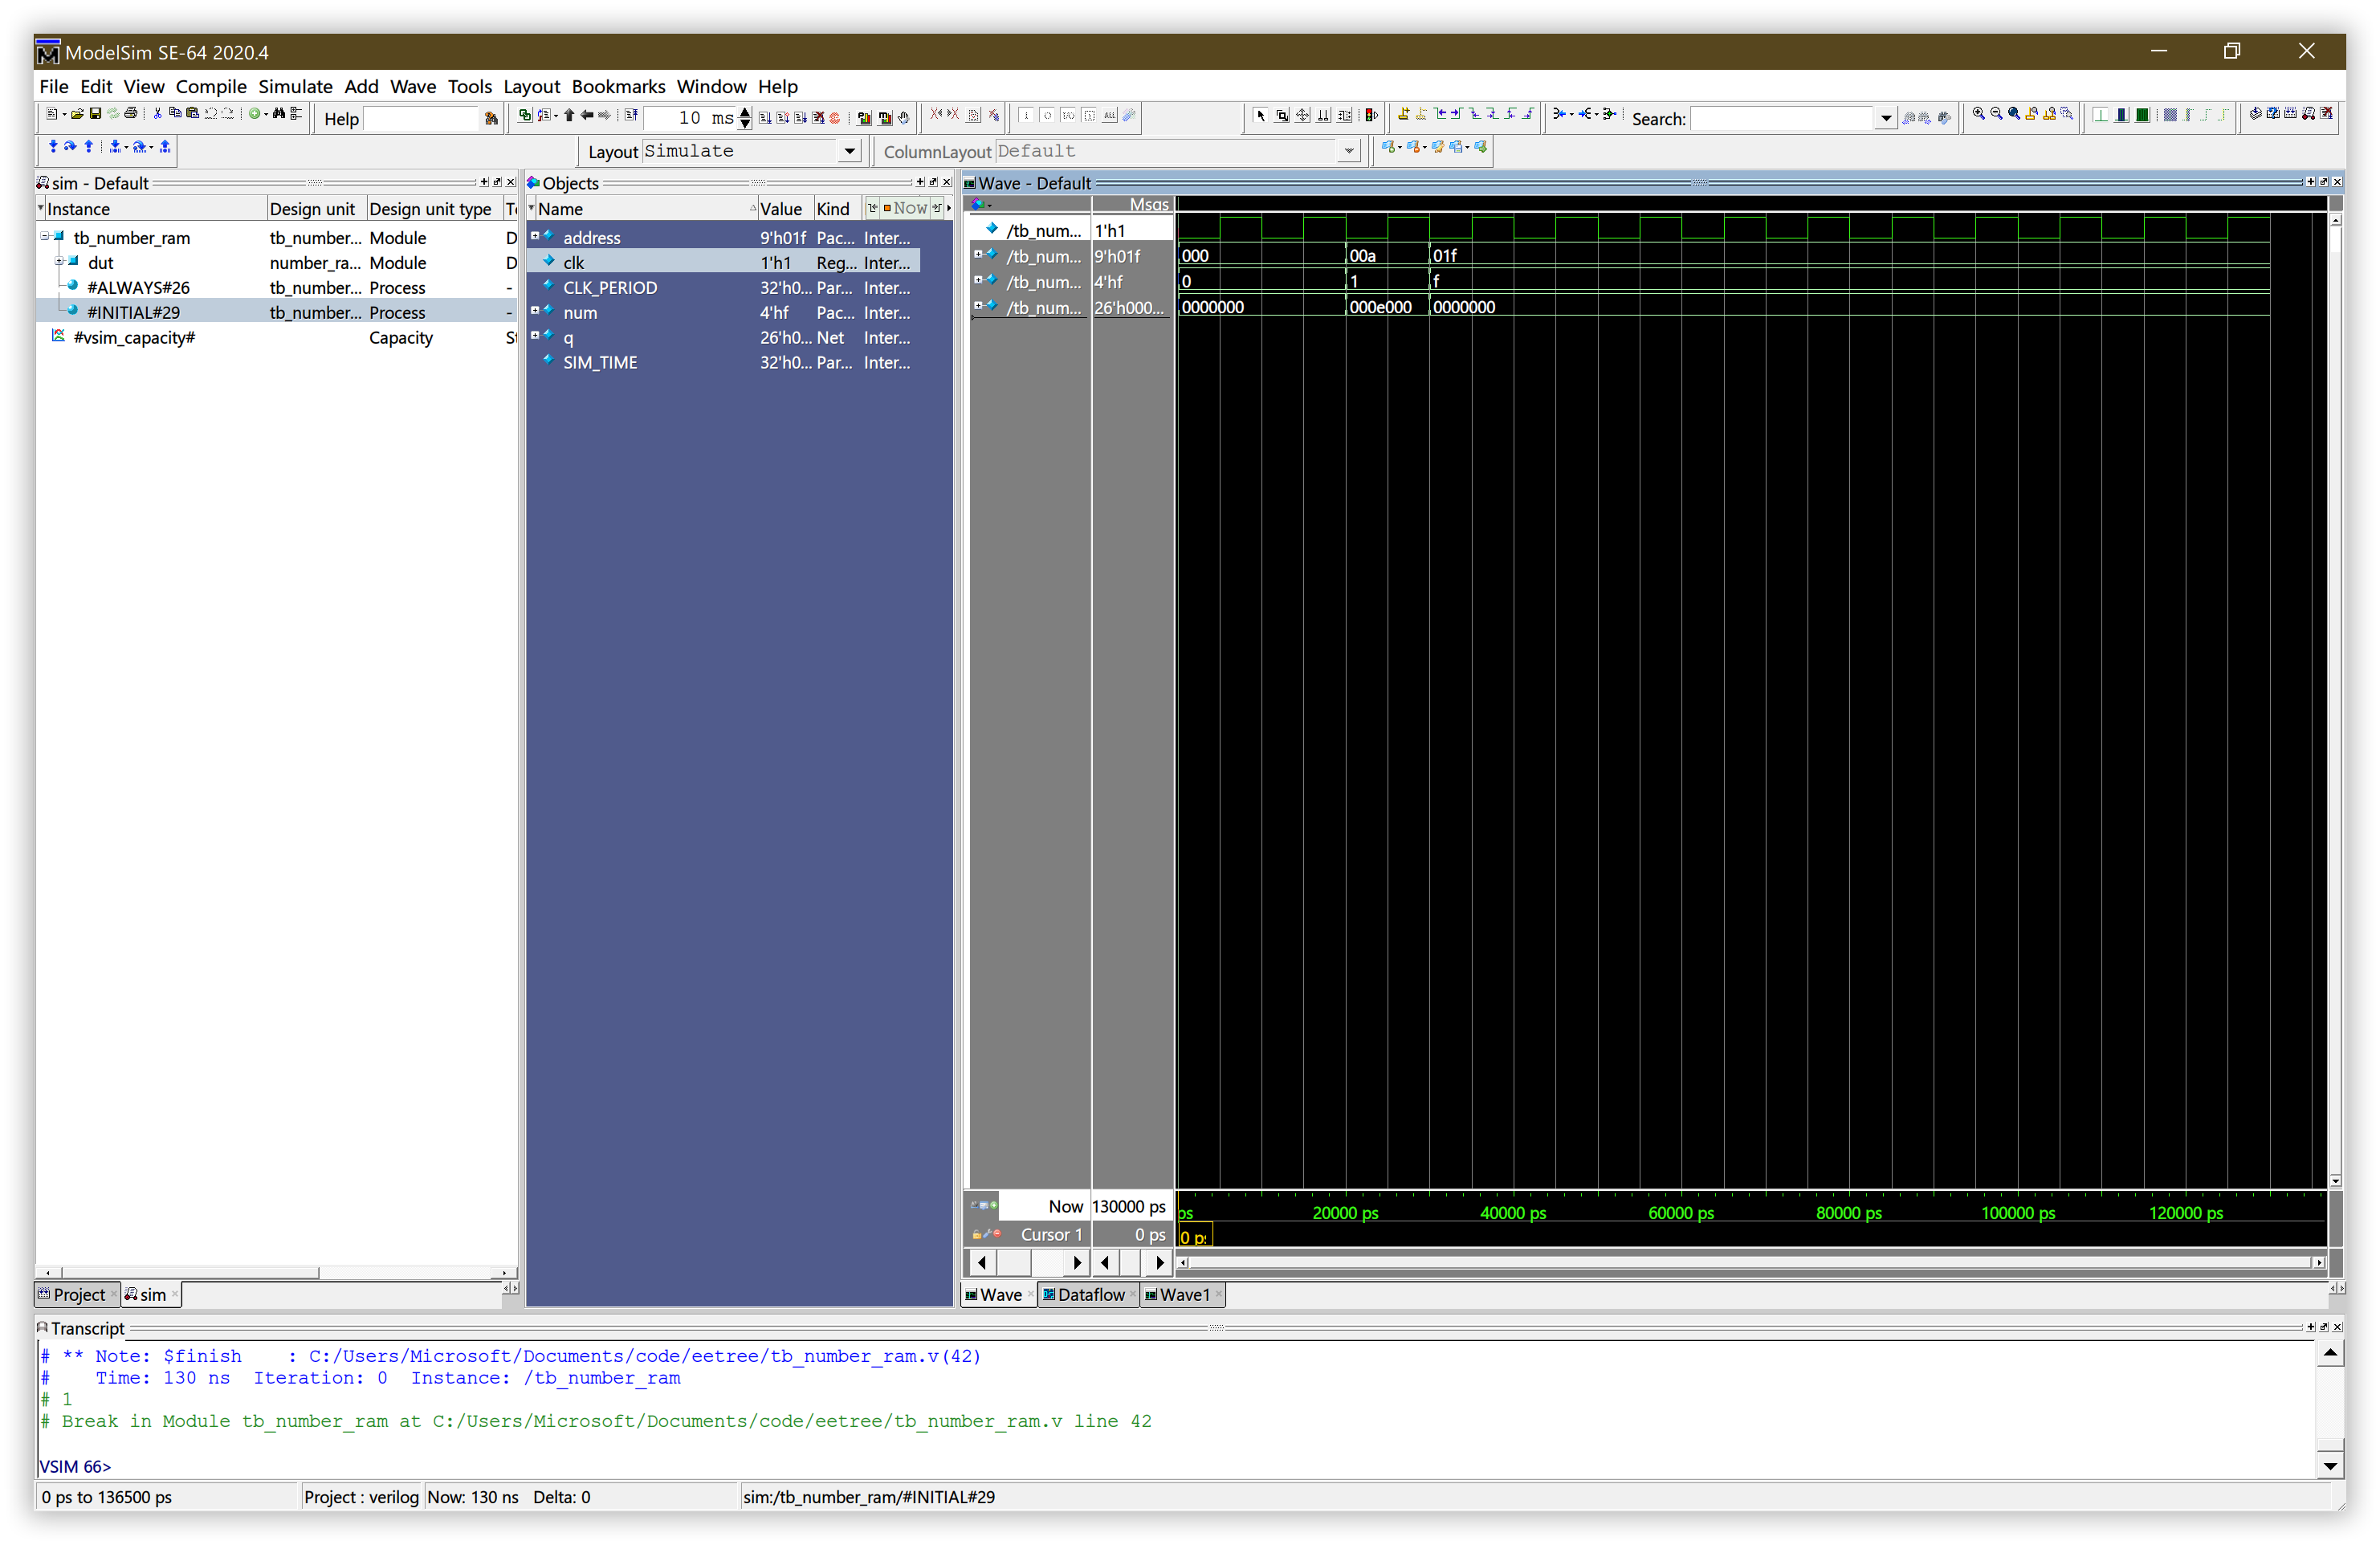Click the wave horizontal scrollbar
Viewport: 2380px width, 1545px height.
pyautogui.click(x=1750, y=1263)
